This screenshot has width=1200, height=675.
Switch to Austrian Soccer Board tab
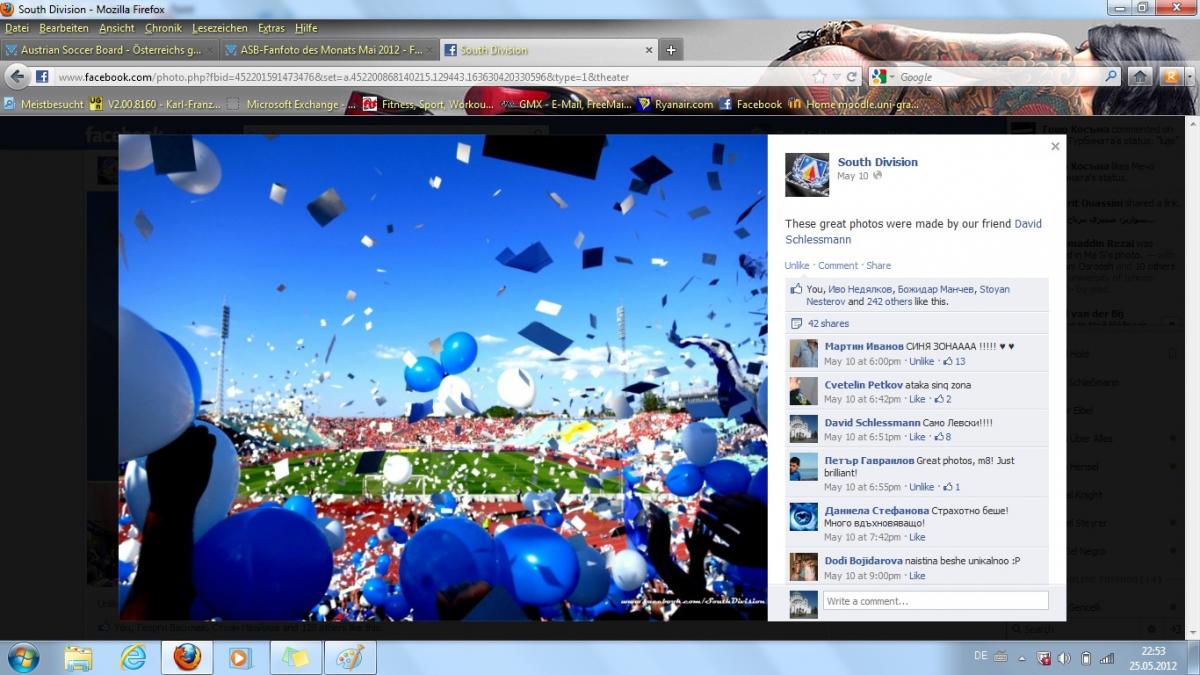point(109,50)
